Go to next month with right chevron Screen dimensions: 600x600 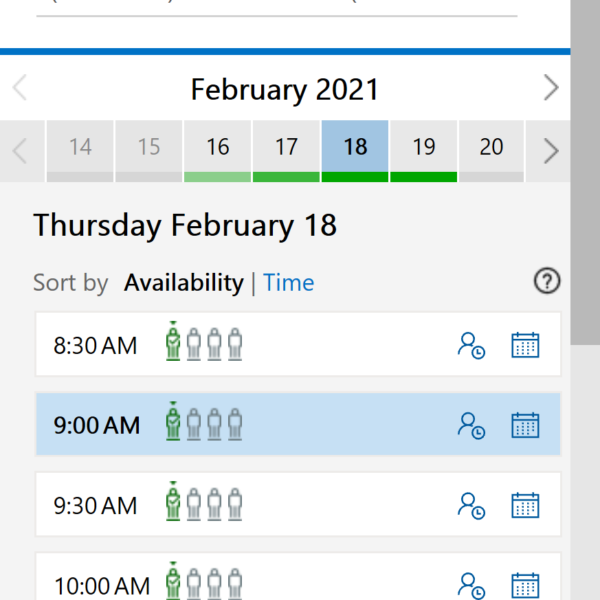[x=551, y=88]
